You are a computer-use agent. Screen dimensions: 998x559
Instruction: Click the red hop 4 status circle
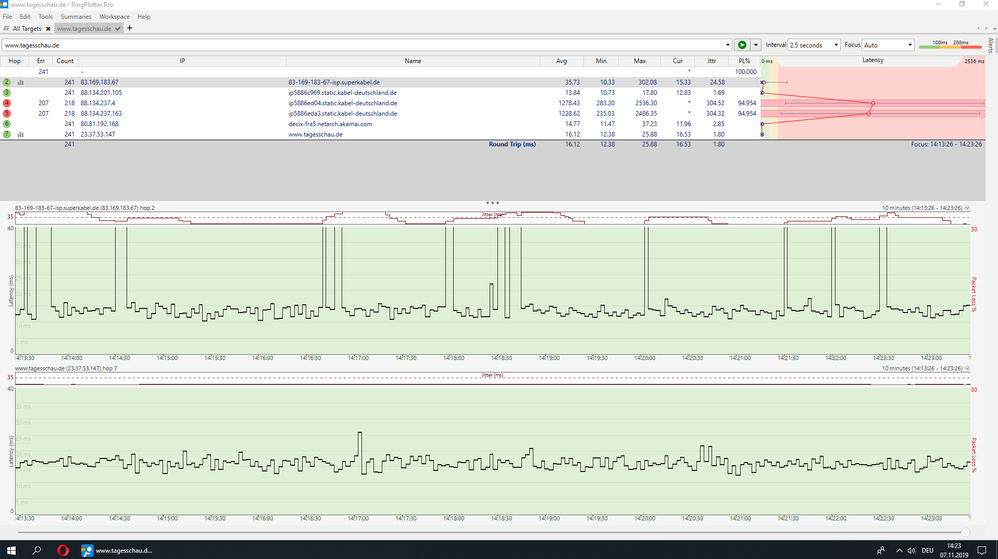[7, 103]
